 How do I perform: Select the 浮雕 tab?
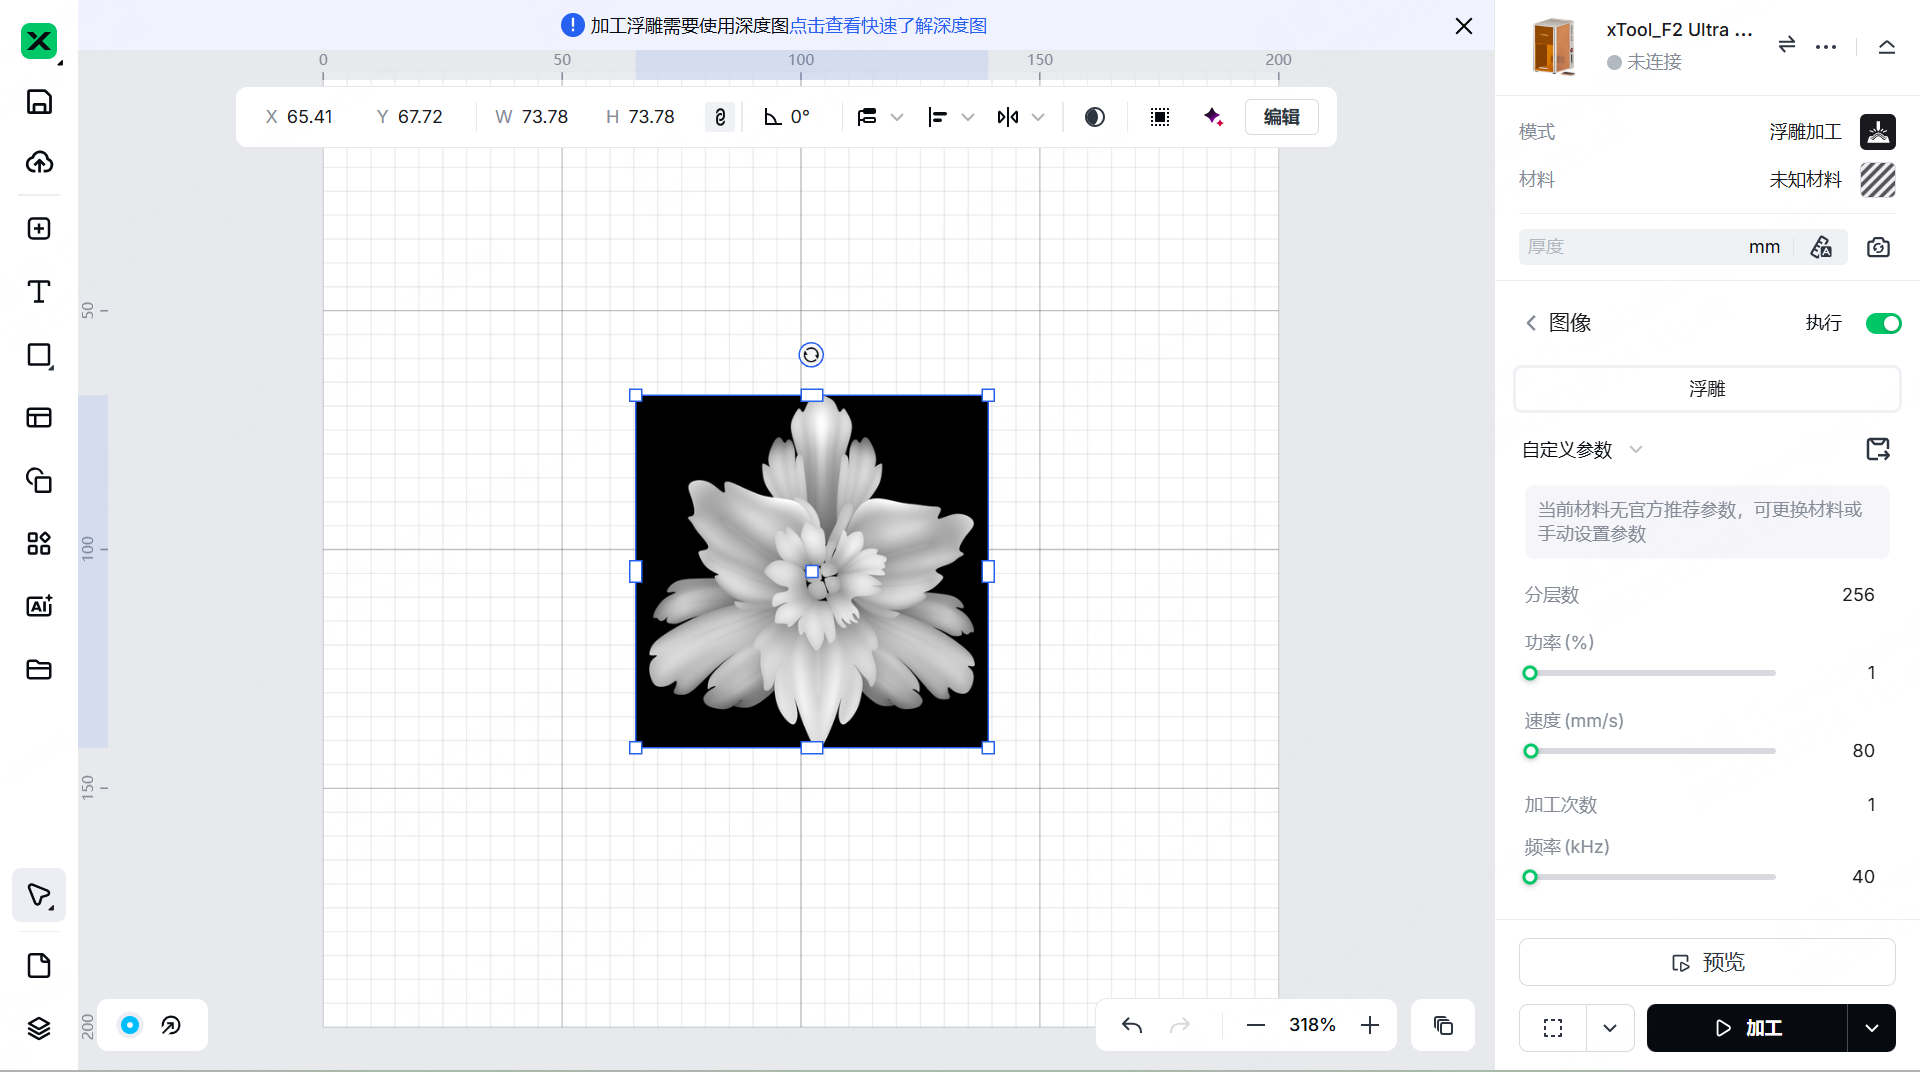tap(1707, 389)
